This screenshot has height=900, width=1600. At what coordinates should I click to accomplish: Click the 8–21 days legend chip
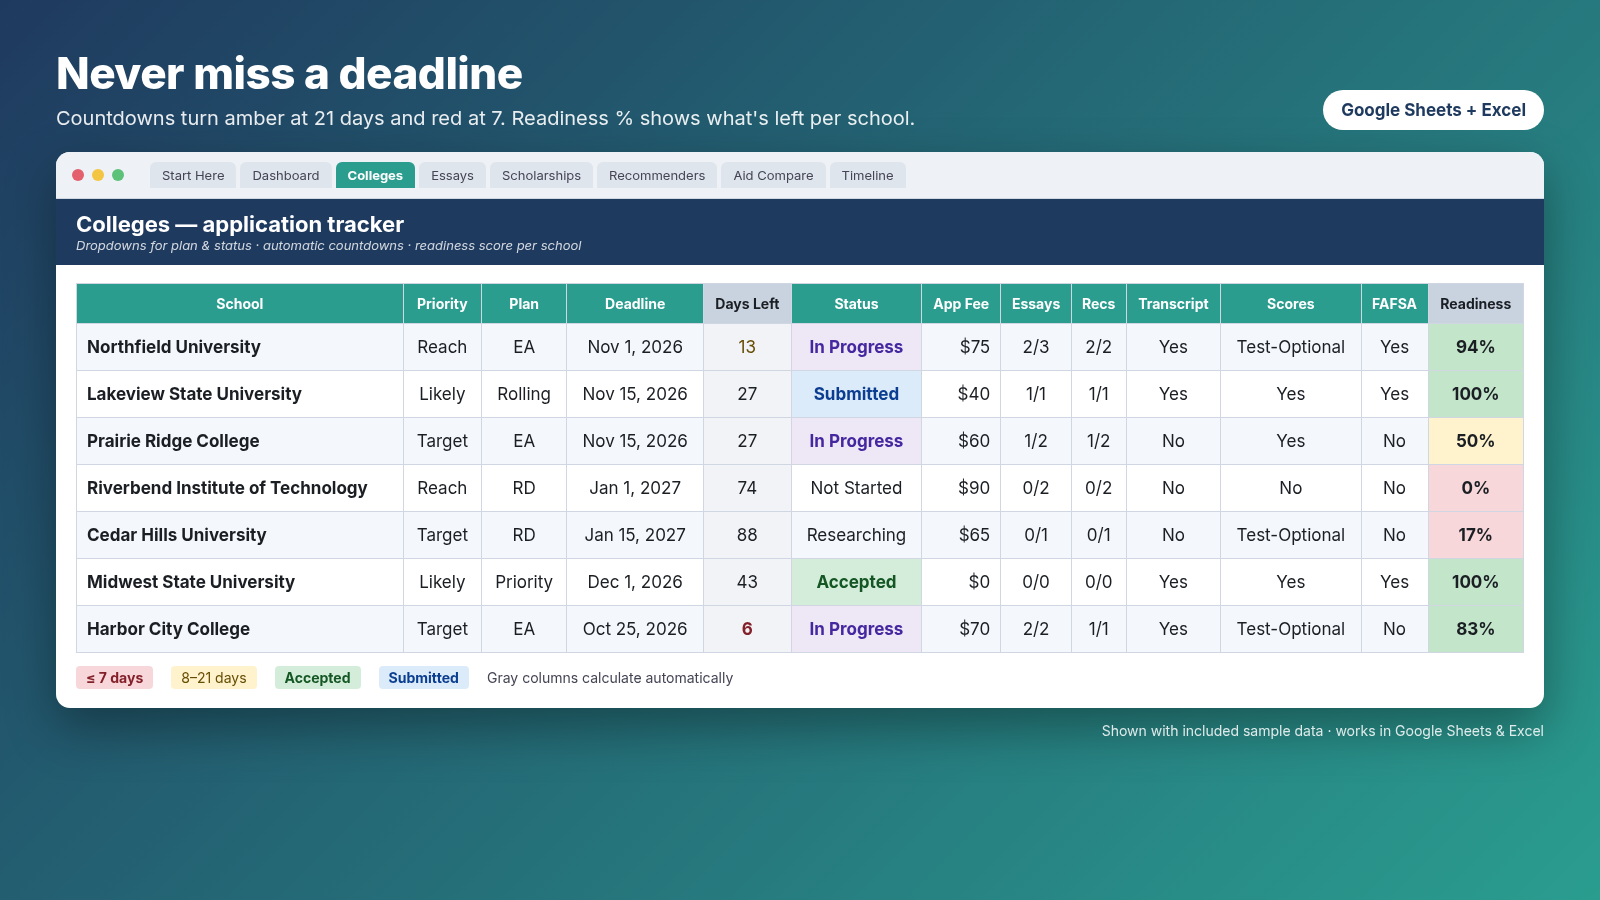click(x=214, y=678)
